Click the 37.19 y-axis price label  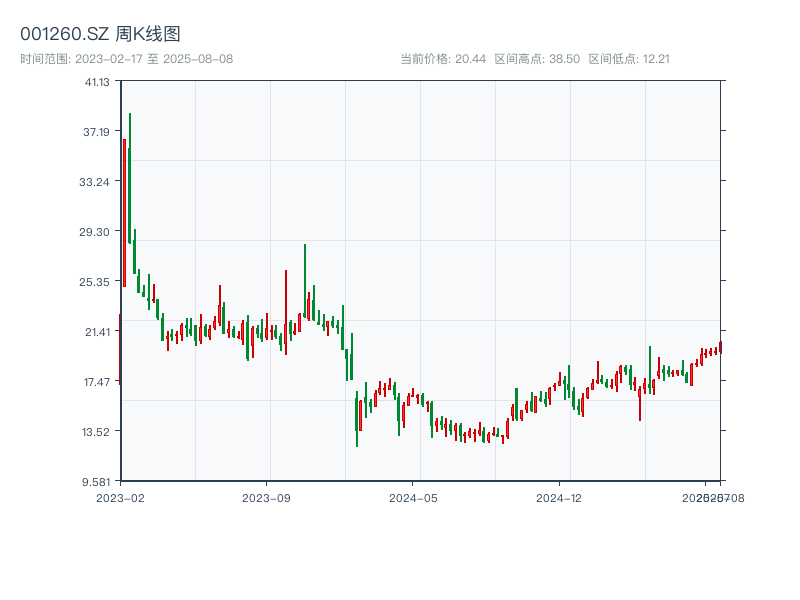click(97, 132)
